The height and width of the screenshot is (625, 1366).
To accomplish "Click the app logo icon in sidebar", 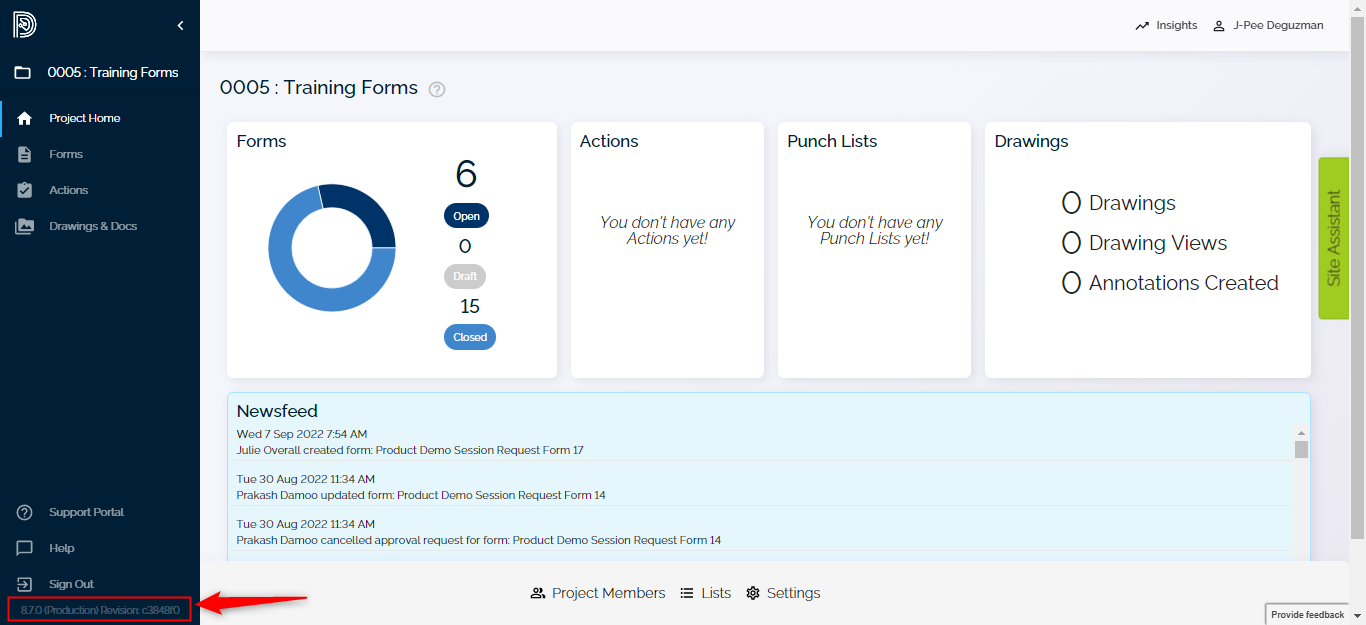I will pyautogui.click(x=24, y=25).
